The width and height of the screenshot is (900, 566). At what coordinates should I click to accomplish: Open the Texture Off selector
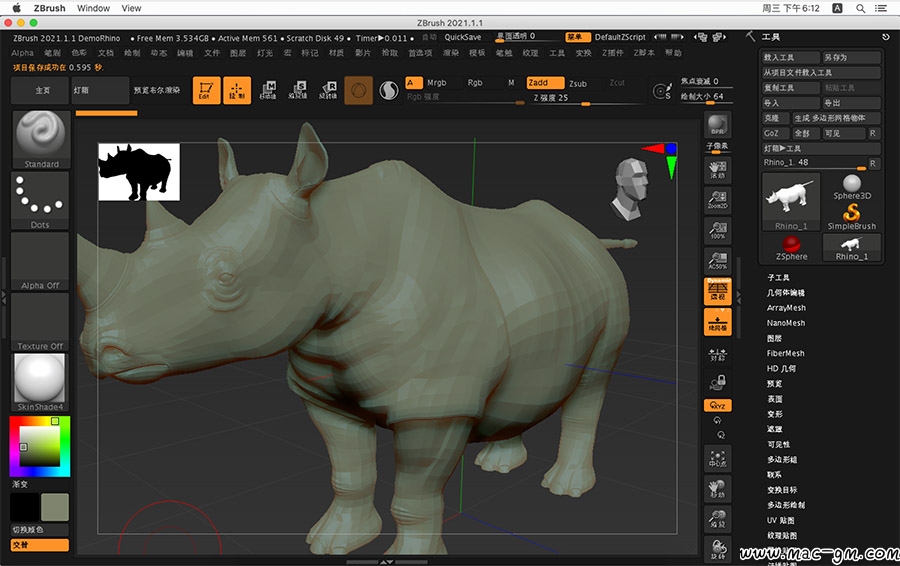tap(40, 322)
